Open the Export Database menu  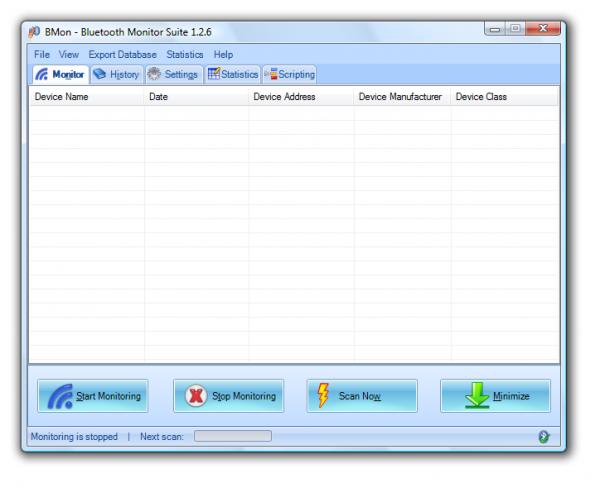122,55
